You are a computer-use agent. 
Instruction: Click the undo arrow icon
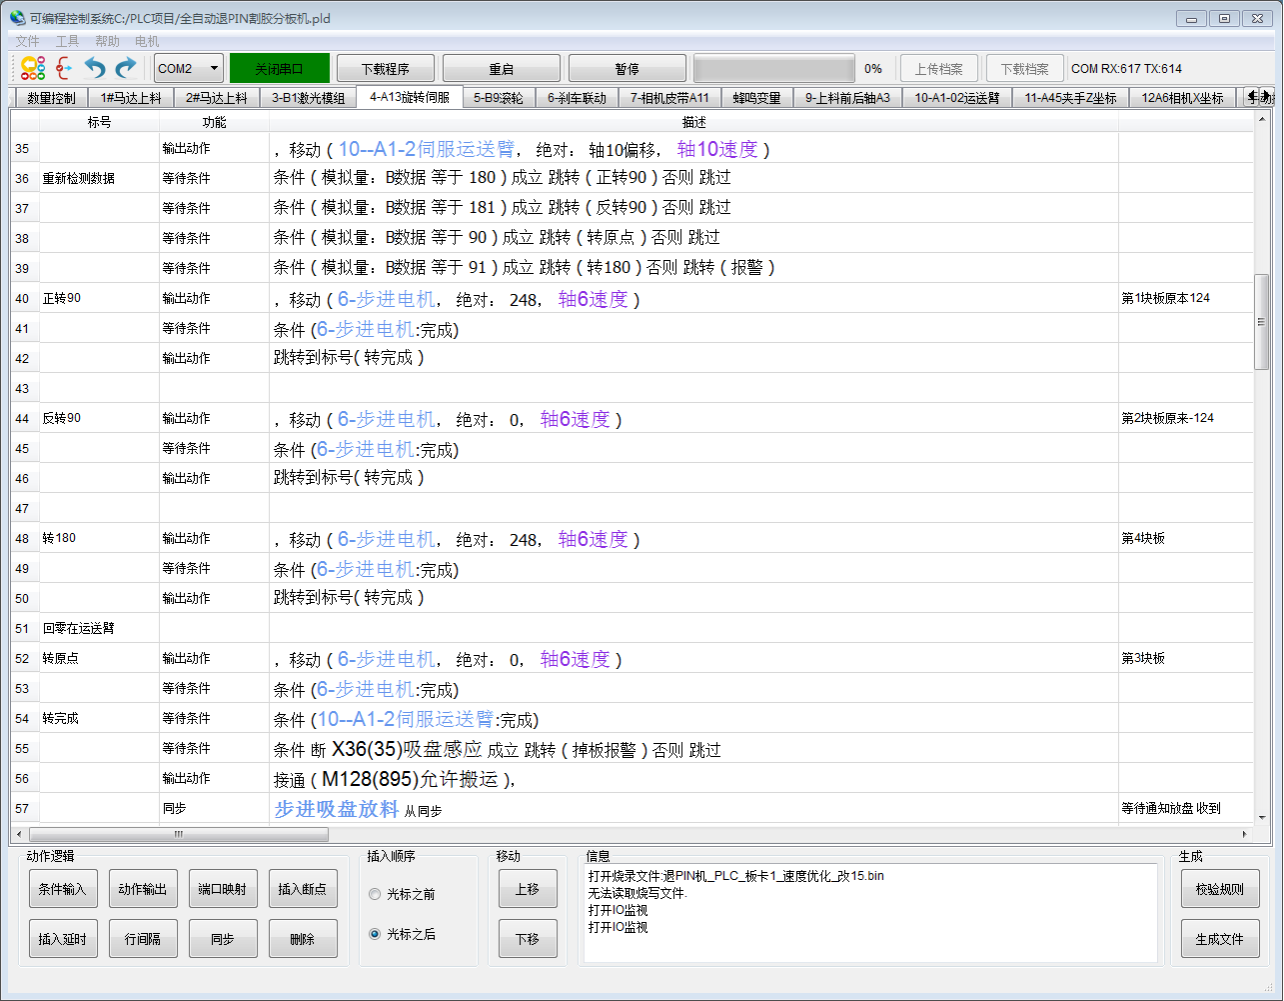[94, 68]
